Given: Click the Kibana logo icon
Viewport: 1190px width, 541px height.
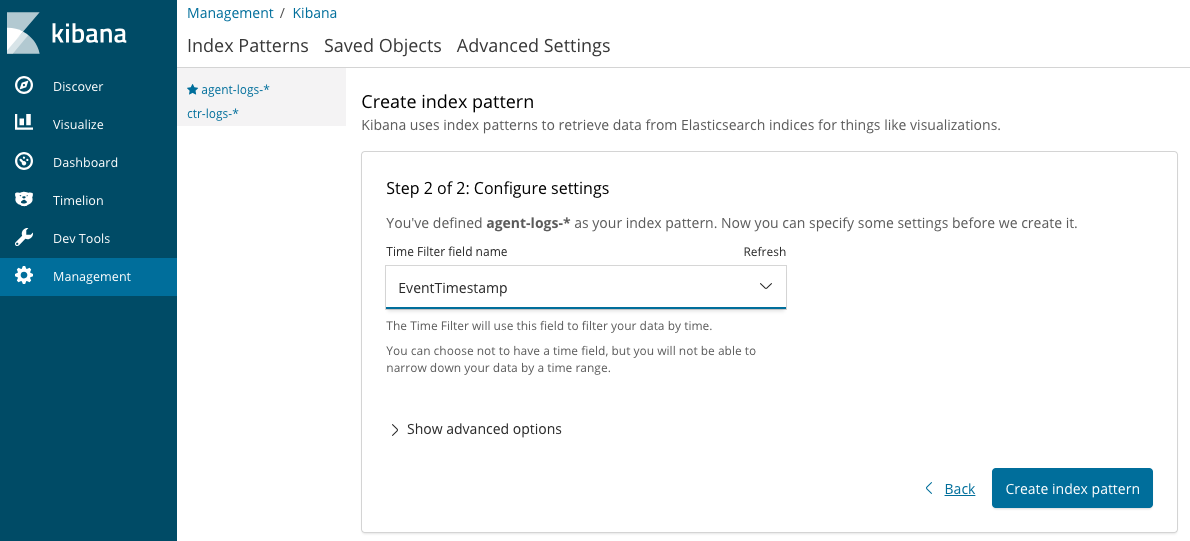Looking at the screenshot, I should point(23,33).
